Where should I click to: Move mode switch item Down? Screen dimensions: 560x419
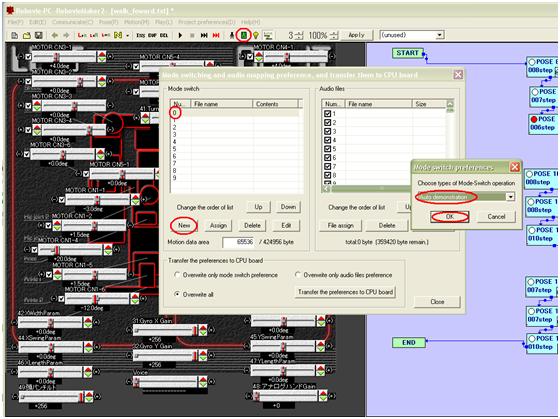click(x=288, y=207)
